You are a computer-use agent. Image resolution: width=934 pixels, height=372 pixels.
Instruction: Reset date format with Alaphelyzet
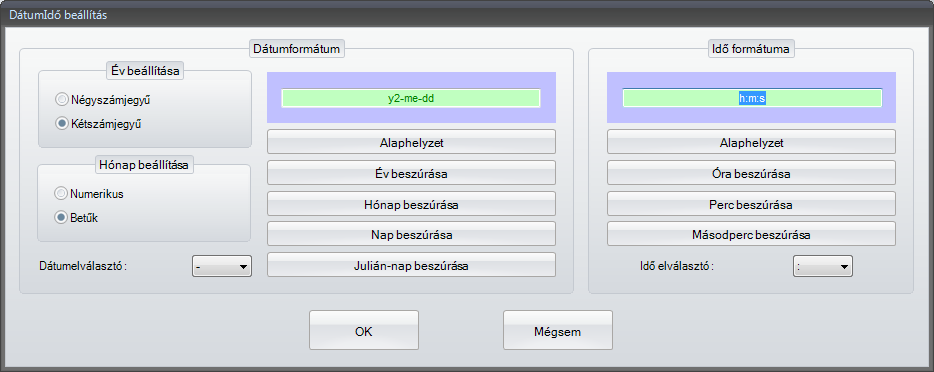[411, 143]
